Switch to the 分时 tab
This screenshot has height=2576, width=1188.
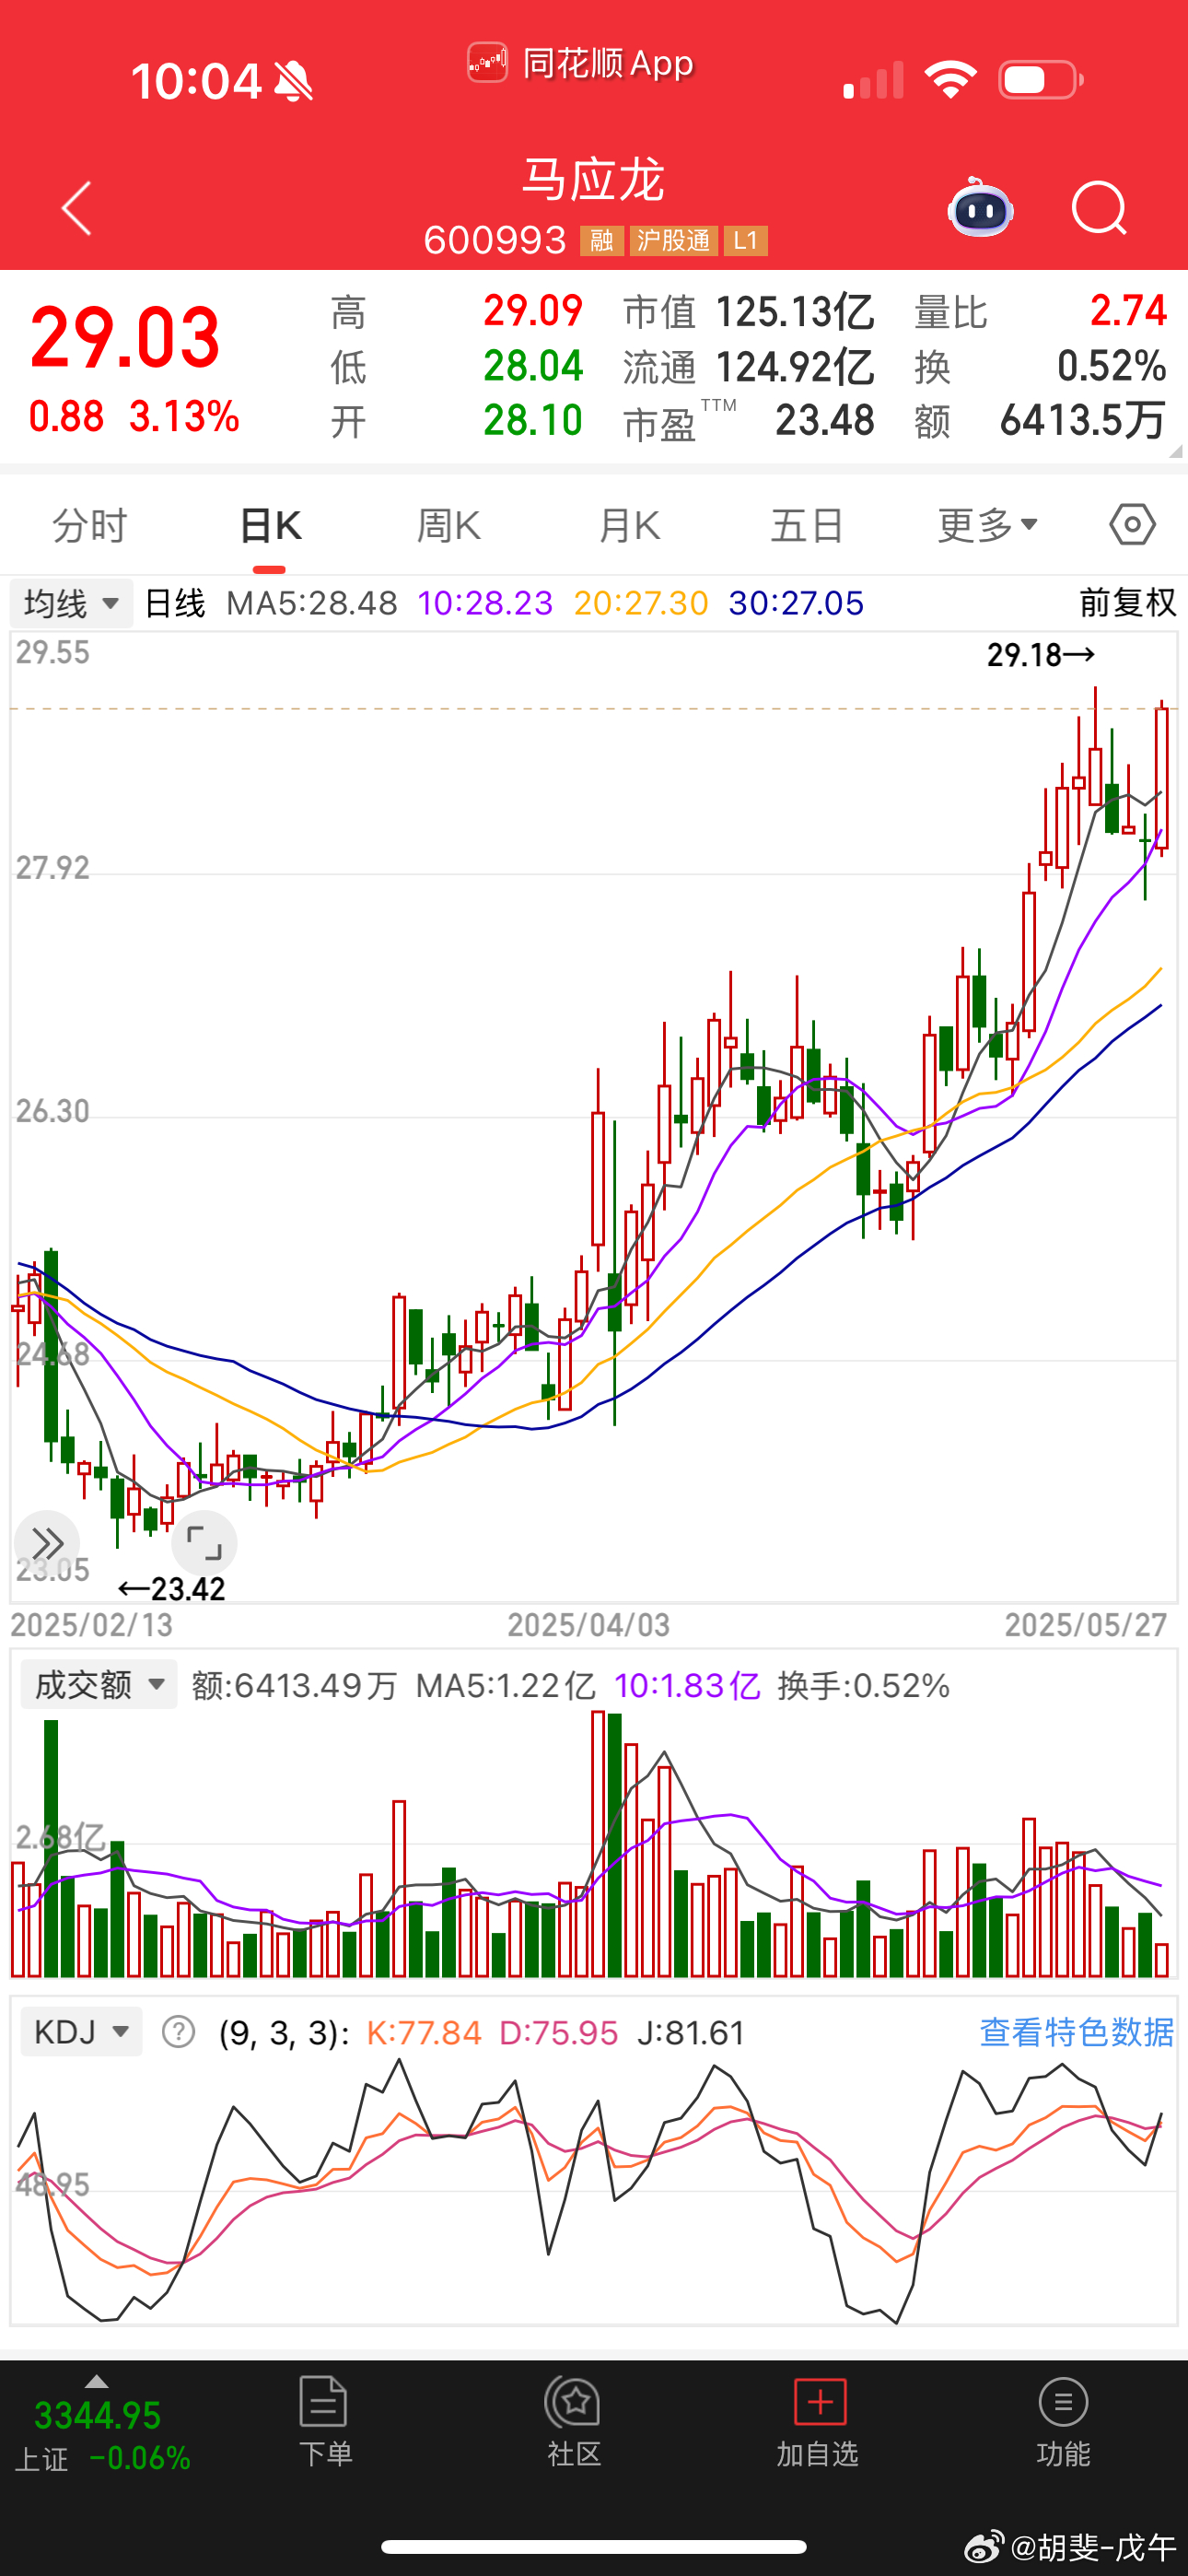point(90,525)
